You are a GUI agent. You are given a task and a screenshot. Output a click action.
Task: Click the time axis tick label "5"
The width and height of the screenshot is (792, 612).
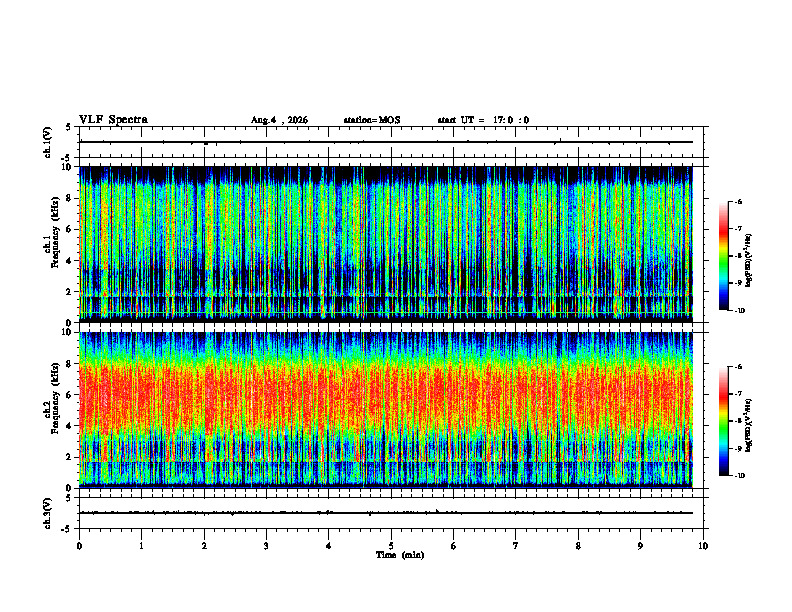[391, 546]
